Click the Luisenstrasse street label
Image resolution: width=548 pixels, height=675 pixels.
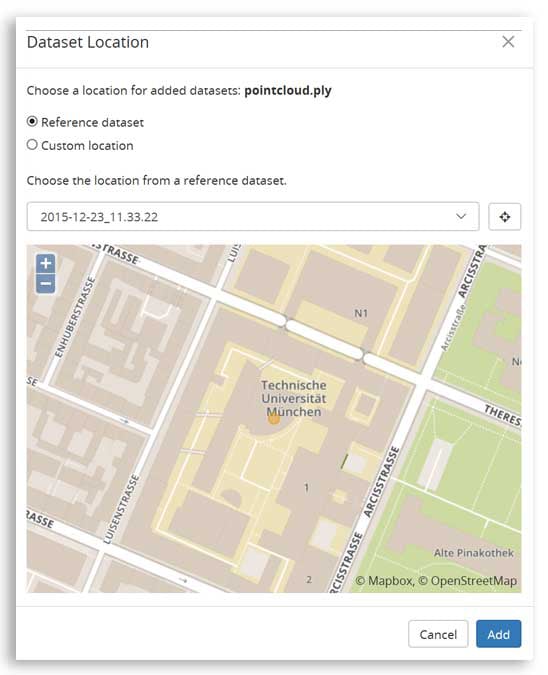pos(122,509)
